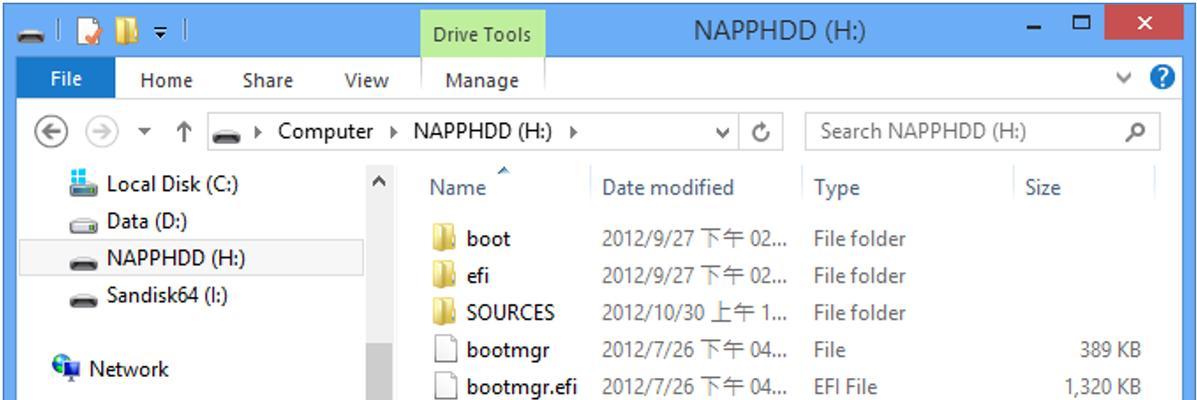
Task: Select Local Disk (C:) in navigation pane
Action: 172,184
